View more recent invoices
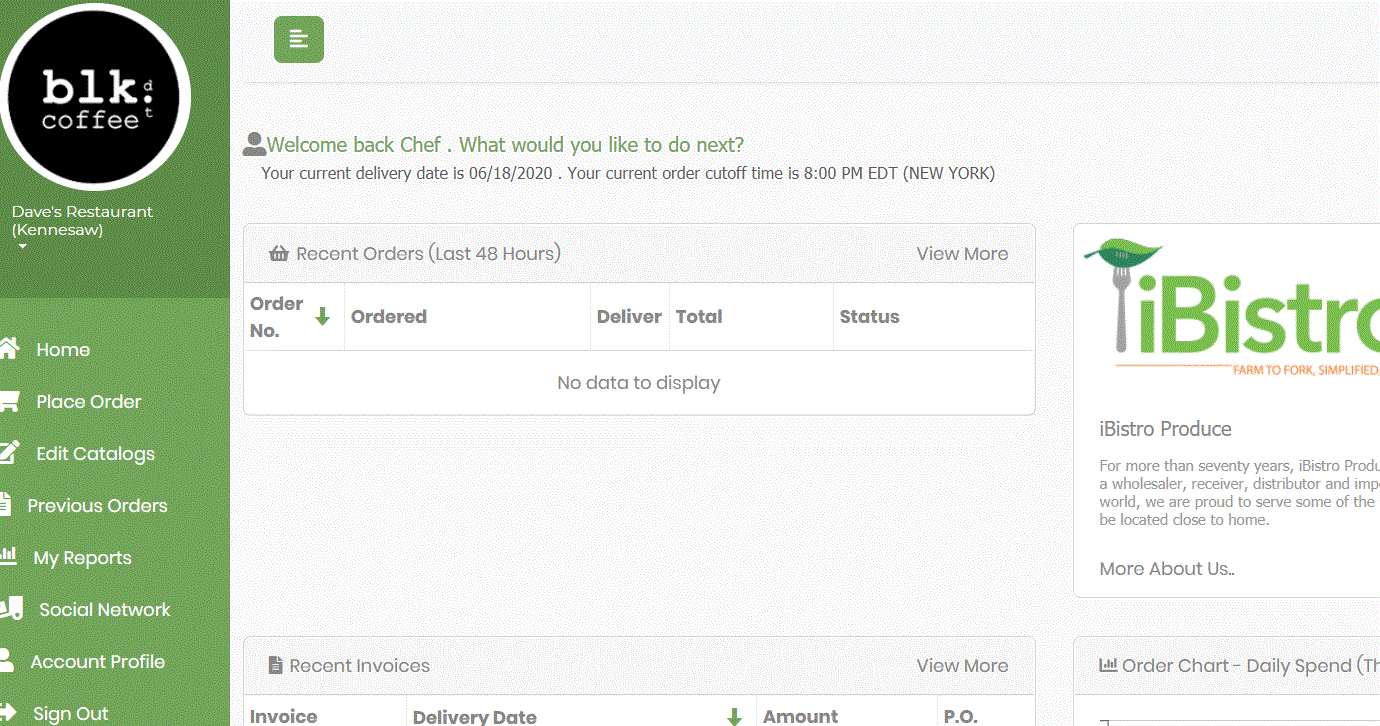This screenshot has width=1380, height=726. (x=962, y=666)
